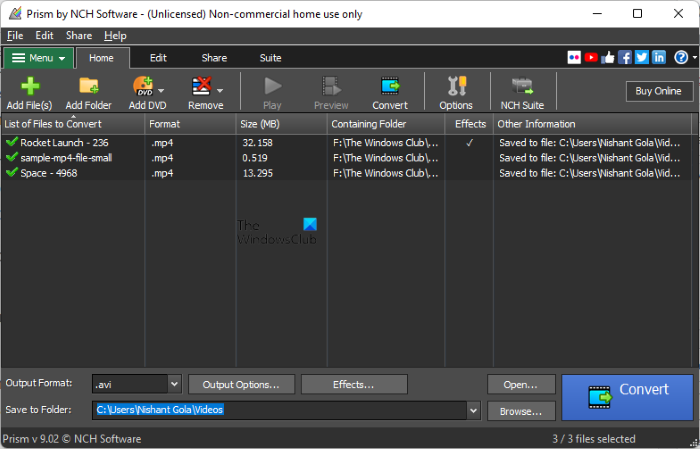Click the green check beside sample-mp4-file-small
Image resolution: width=700 pixels, height=449 pixels.
(12, 157)
